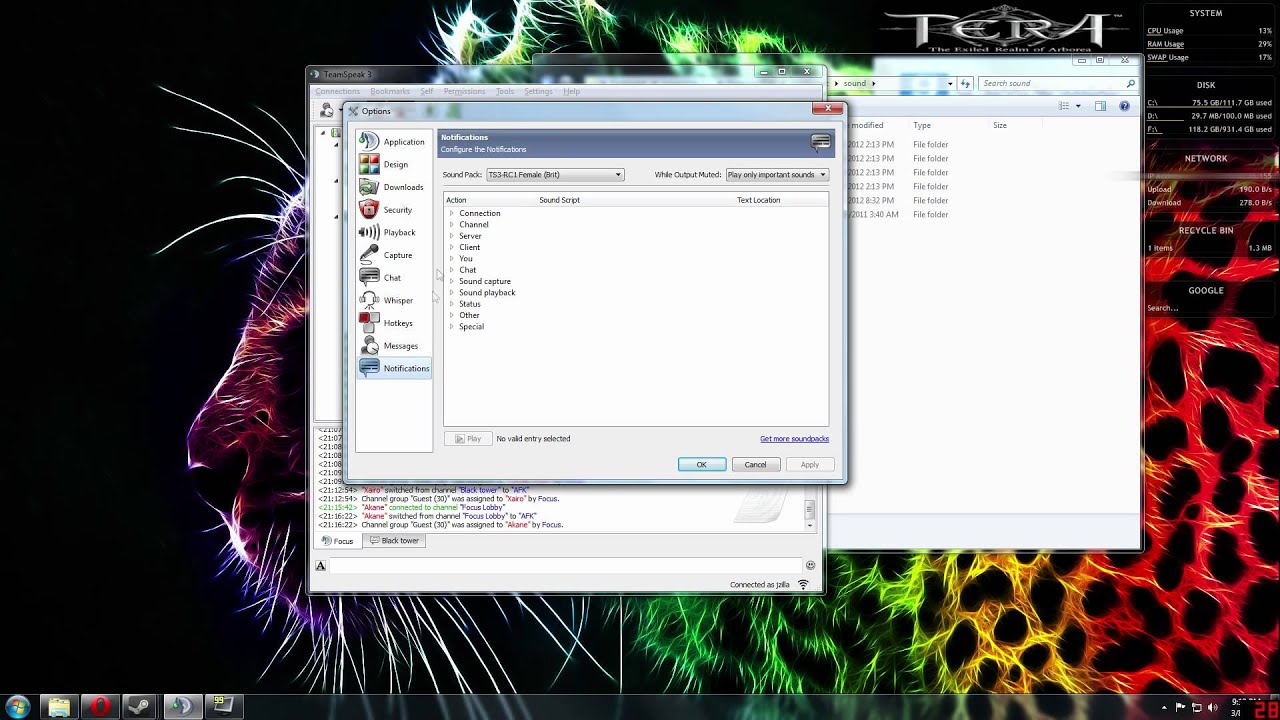
Task: Open the Design options category
Action: point(394,164)
